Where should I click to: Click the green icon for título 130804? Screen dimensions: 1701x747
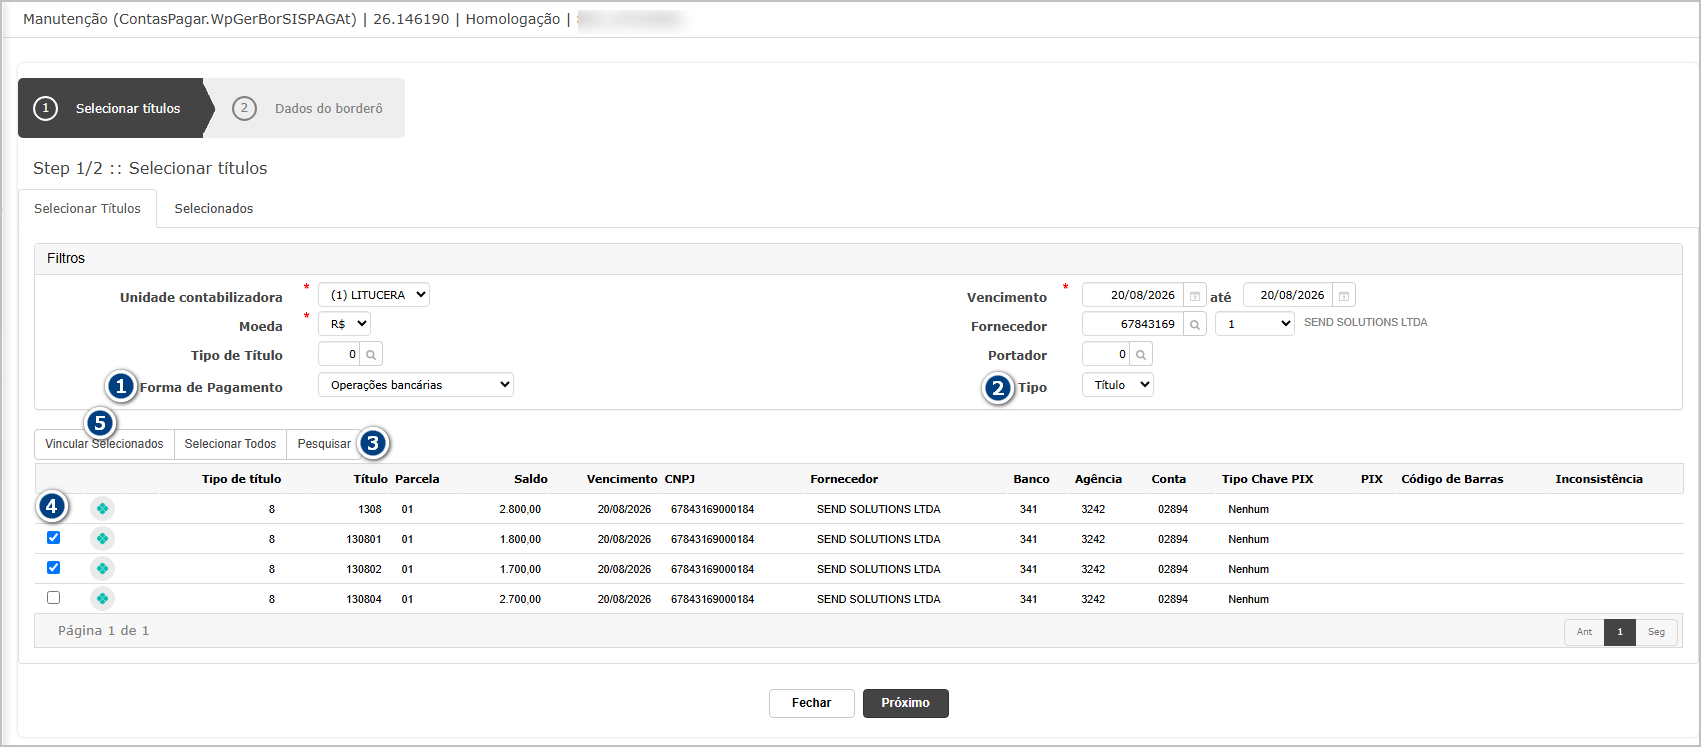click(x=102, y=599)
